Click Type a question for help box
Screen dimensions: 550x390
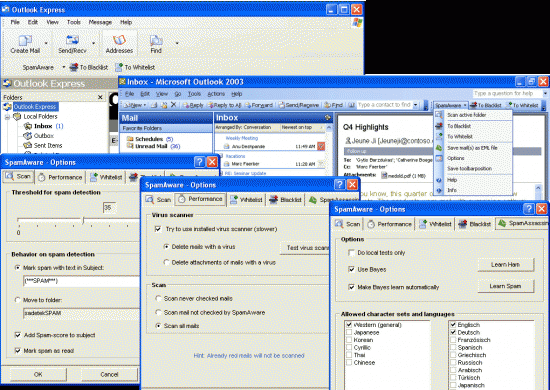pyautogui.click(x=507, y=93)
